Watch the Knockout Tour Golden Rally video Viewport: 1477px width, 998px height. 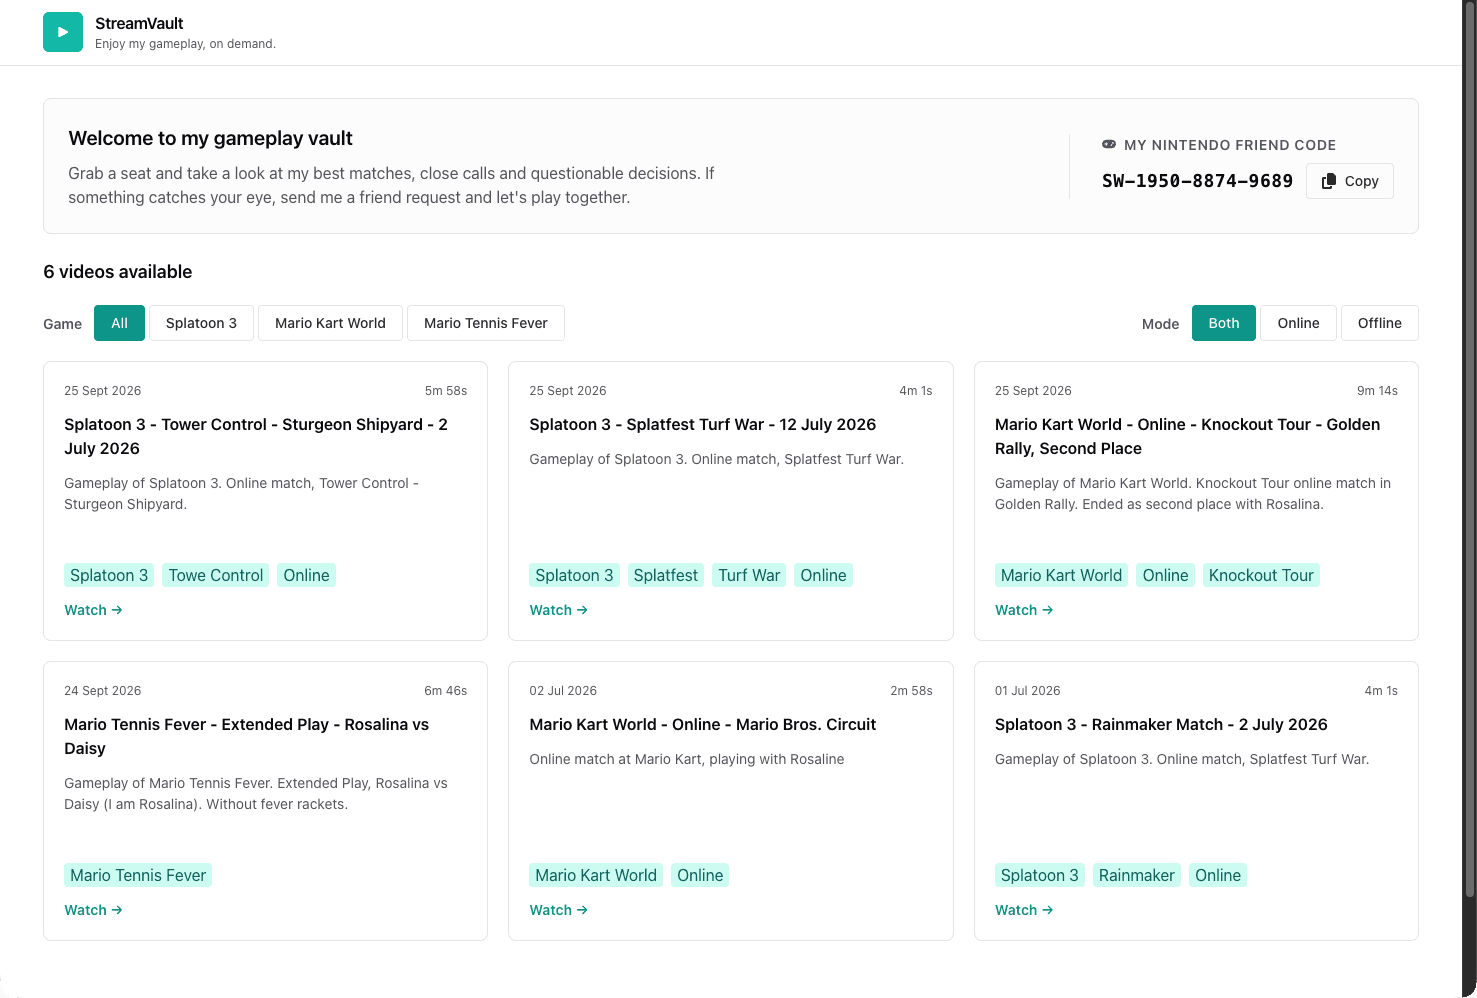(1024, 610)
